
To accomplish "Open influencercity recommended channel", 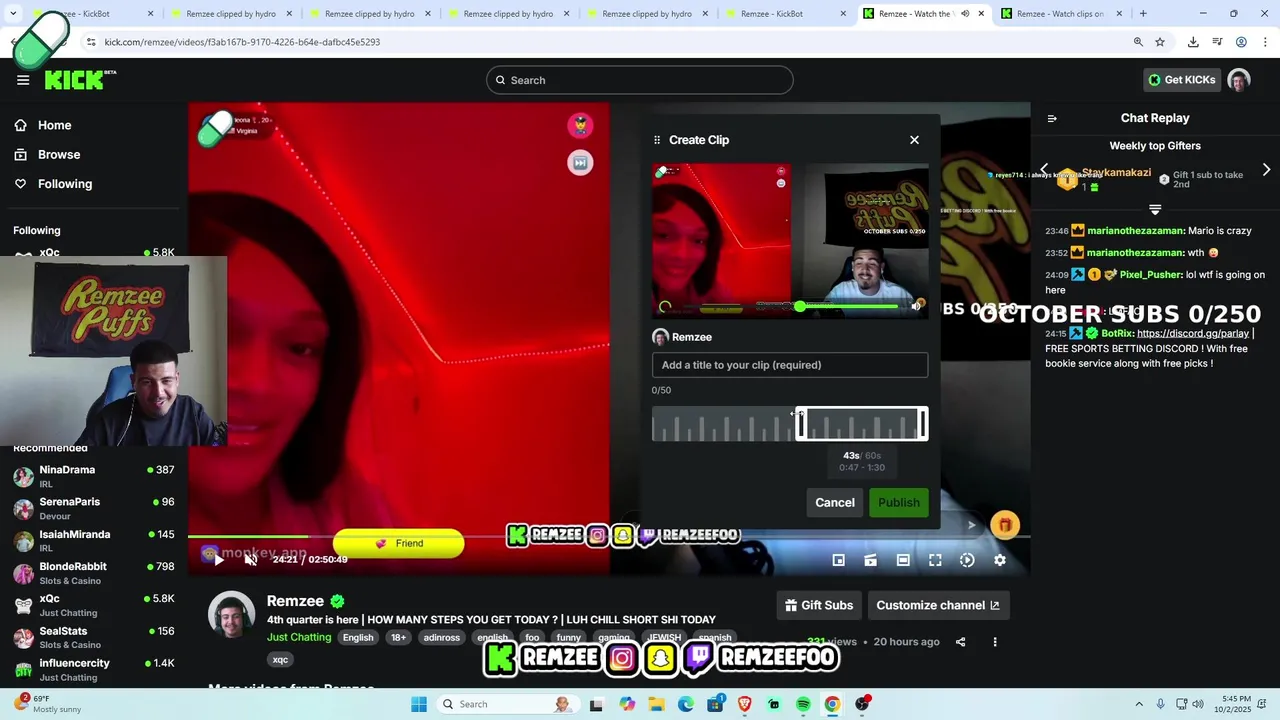I will pos(93,669).
